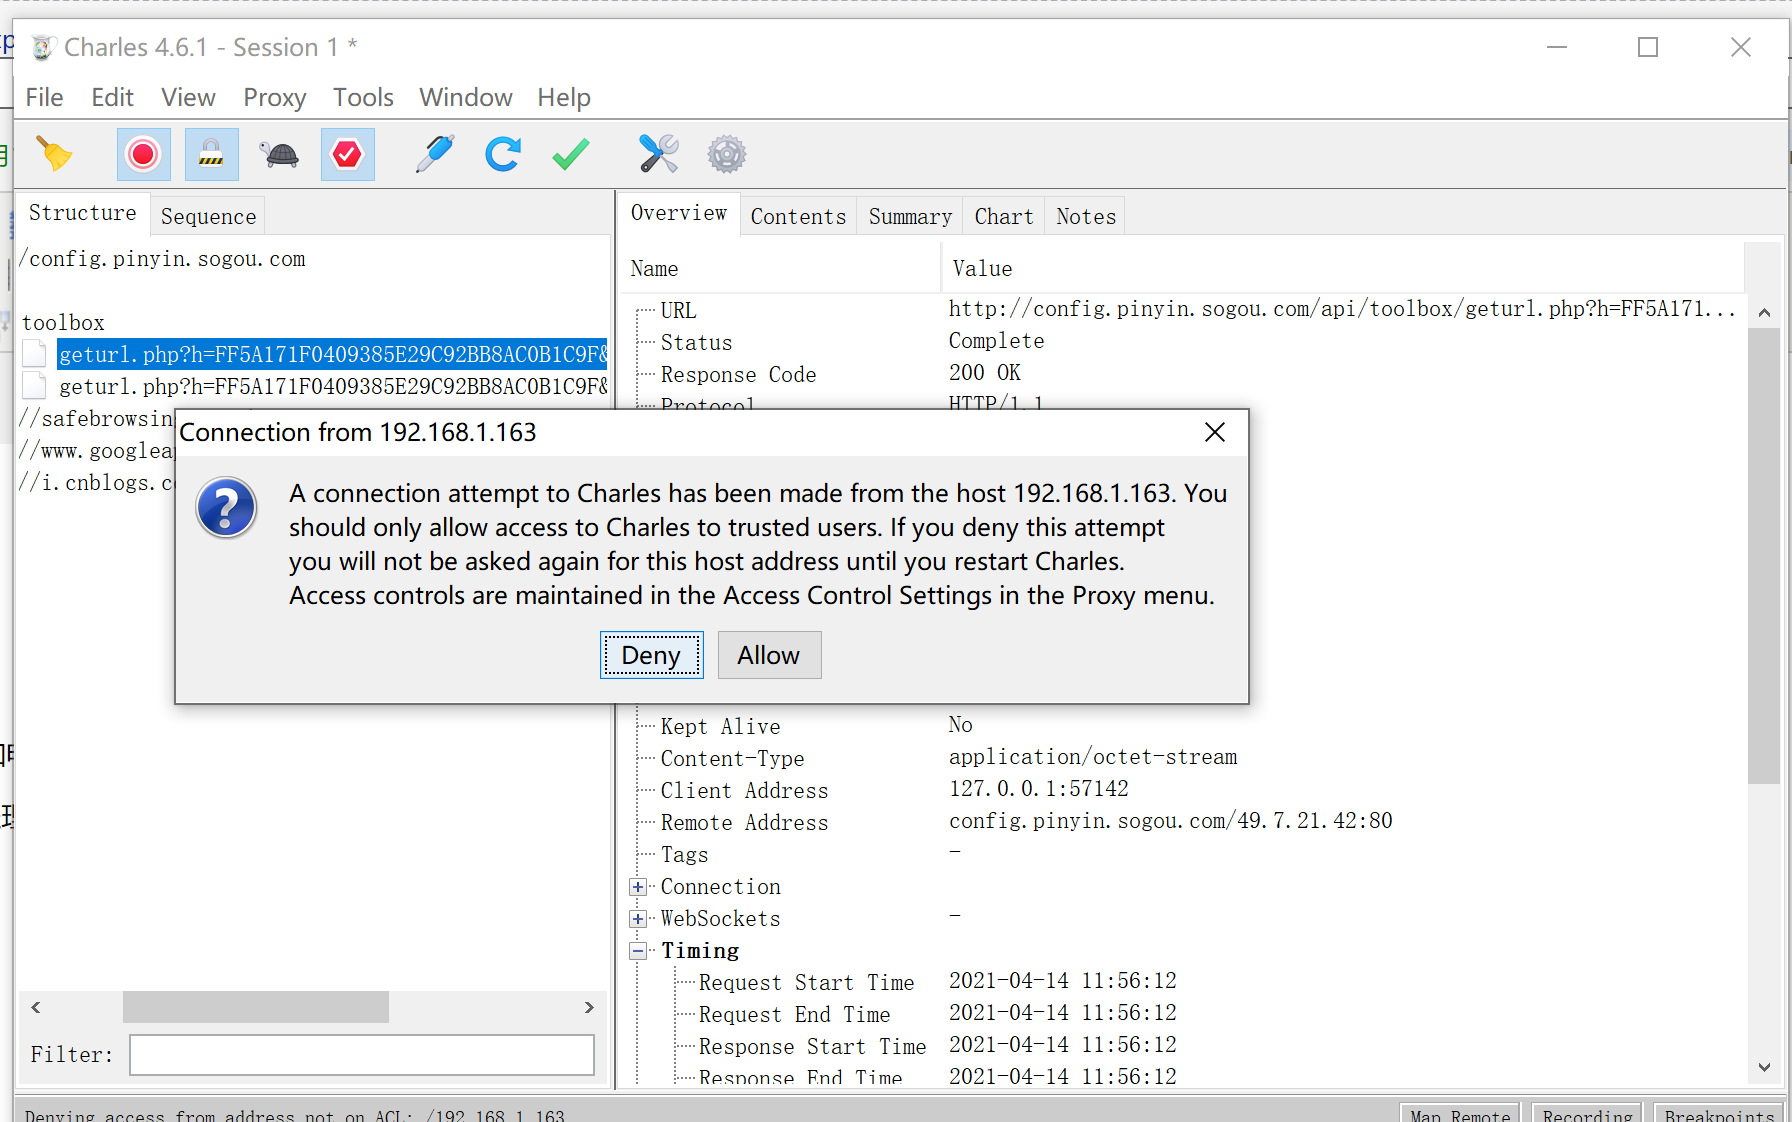Click the overview scrollbar up arrow
The image size is (1792, 1122).
[x=1764, y=313]
